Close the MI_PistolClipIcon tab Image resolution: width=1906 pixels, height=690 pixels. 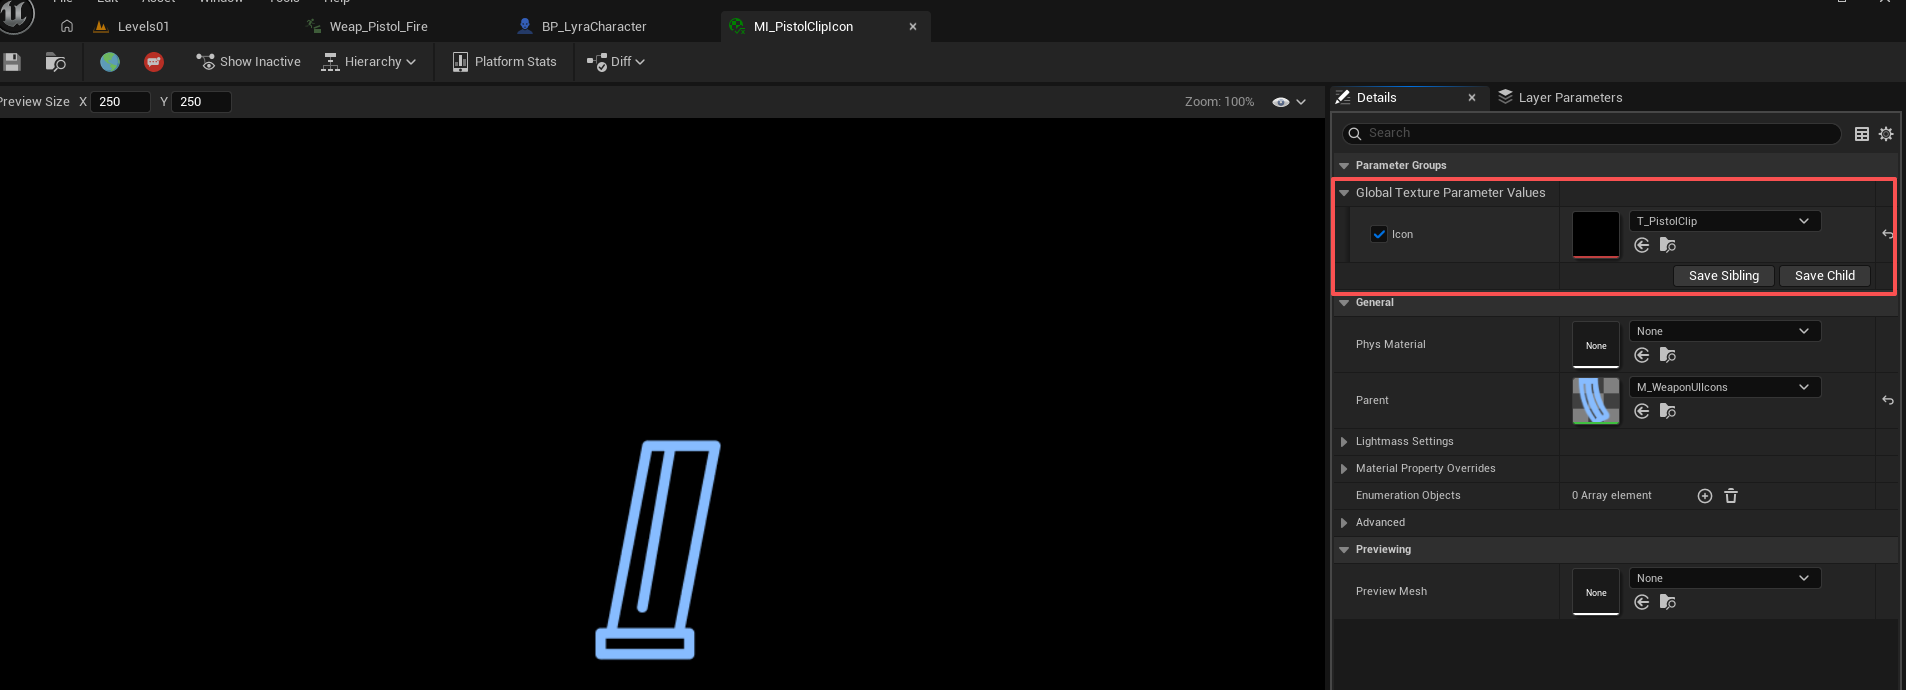click(x=913, y=27)
